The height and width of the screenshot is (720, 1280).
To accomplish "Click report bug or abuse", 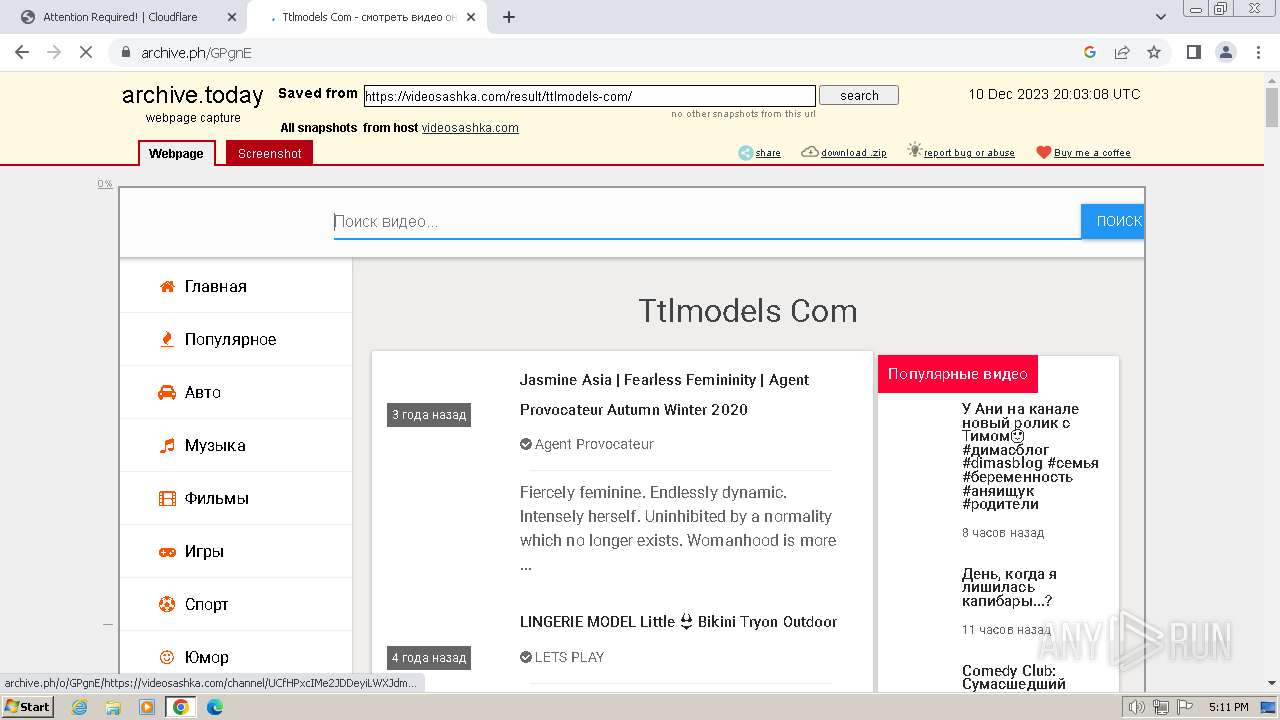I will point(969,153).
